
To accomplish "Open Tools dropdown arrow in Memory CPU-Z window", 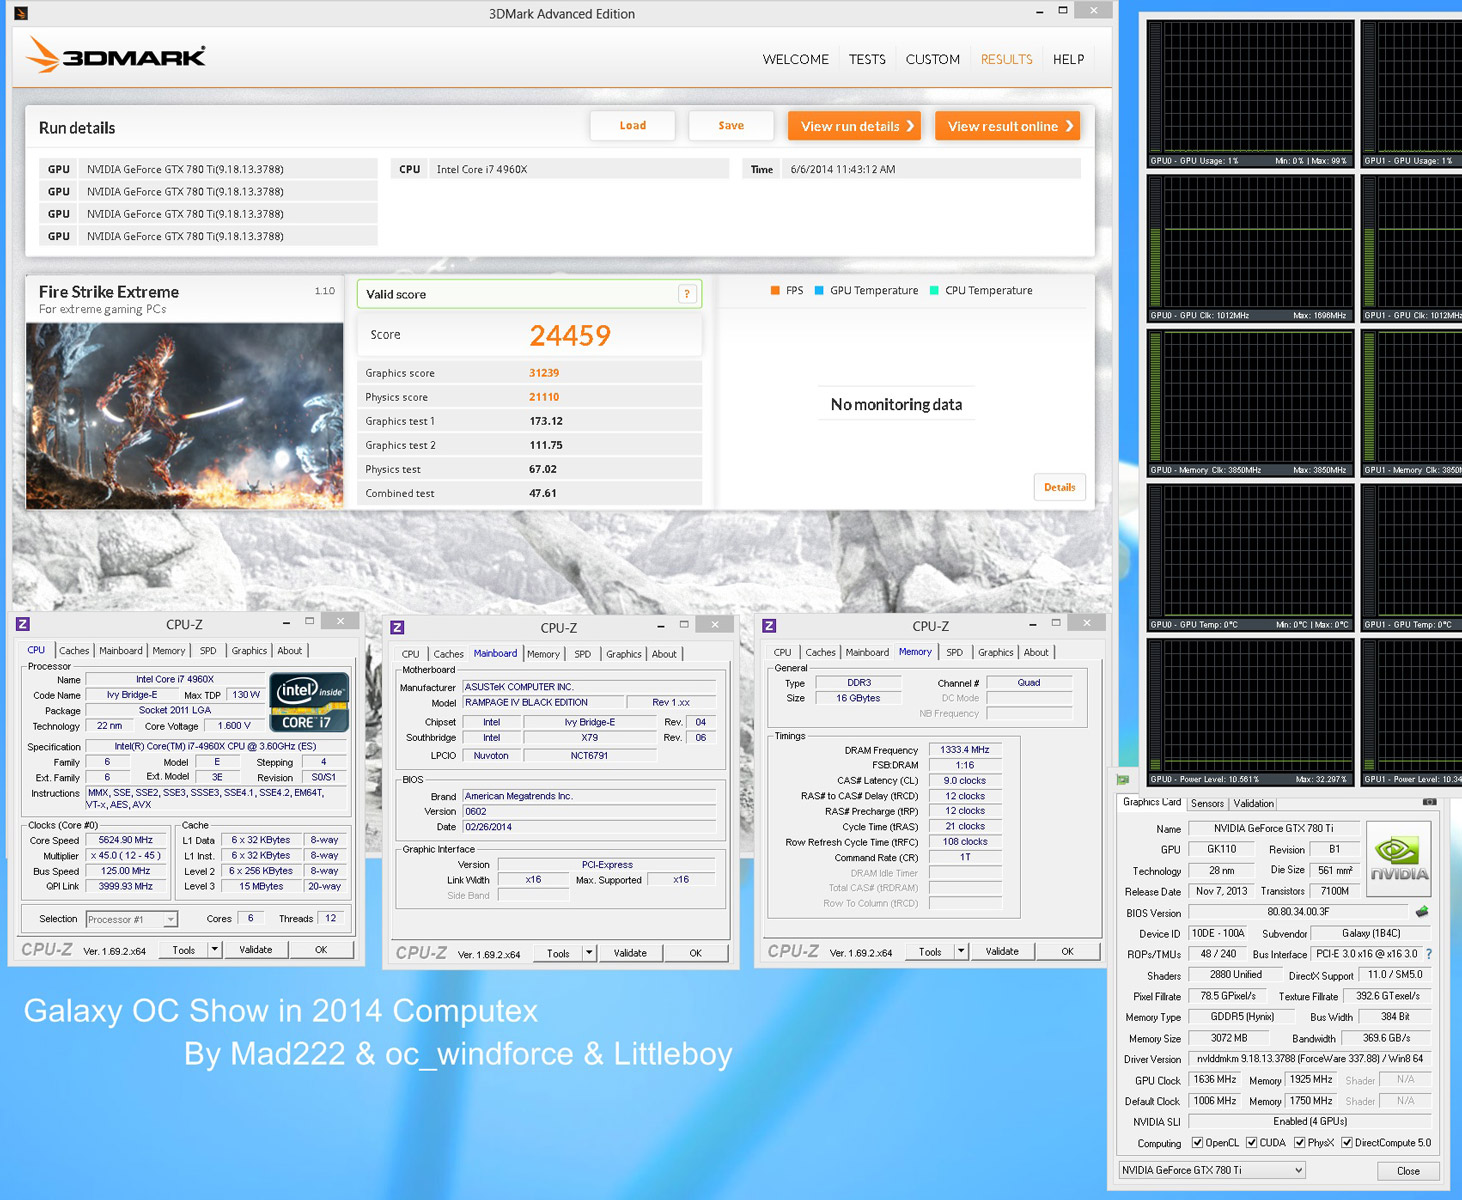I will (960, 951).
